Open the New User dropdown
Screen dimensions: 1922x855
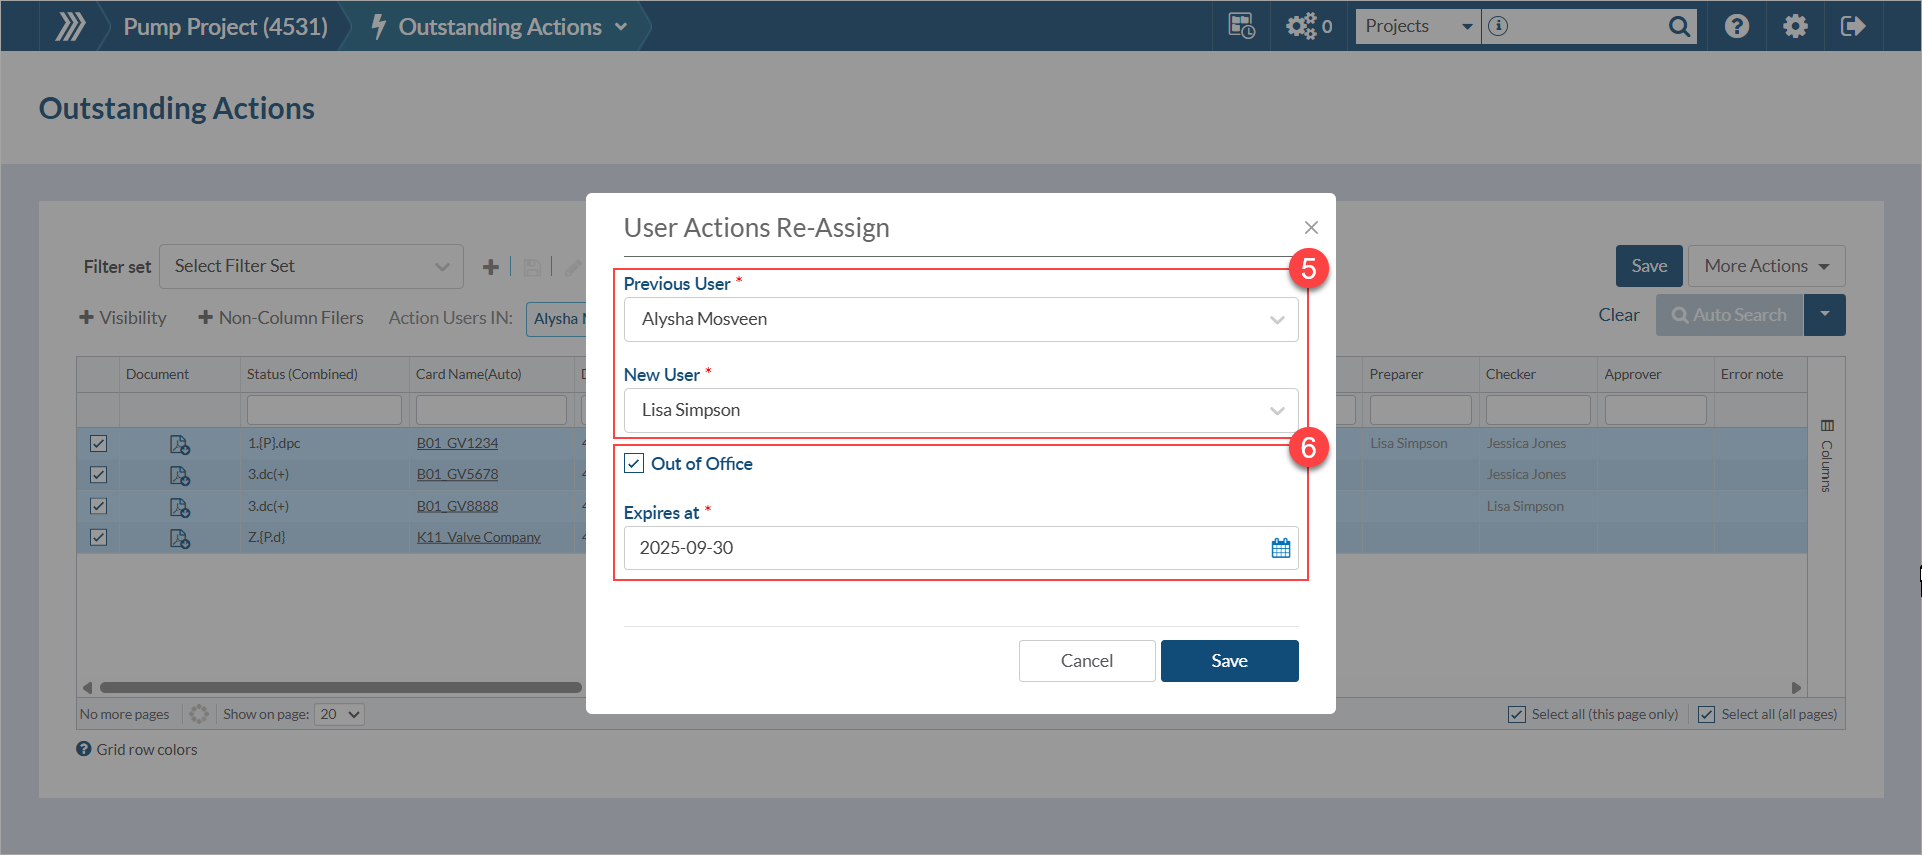[961, 411]
